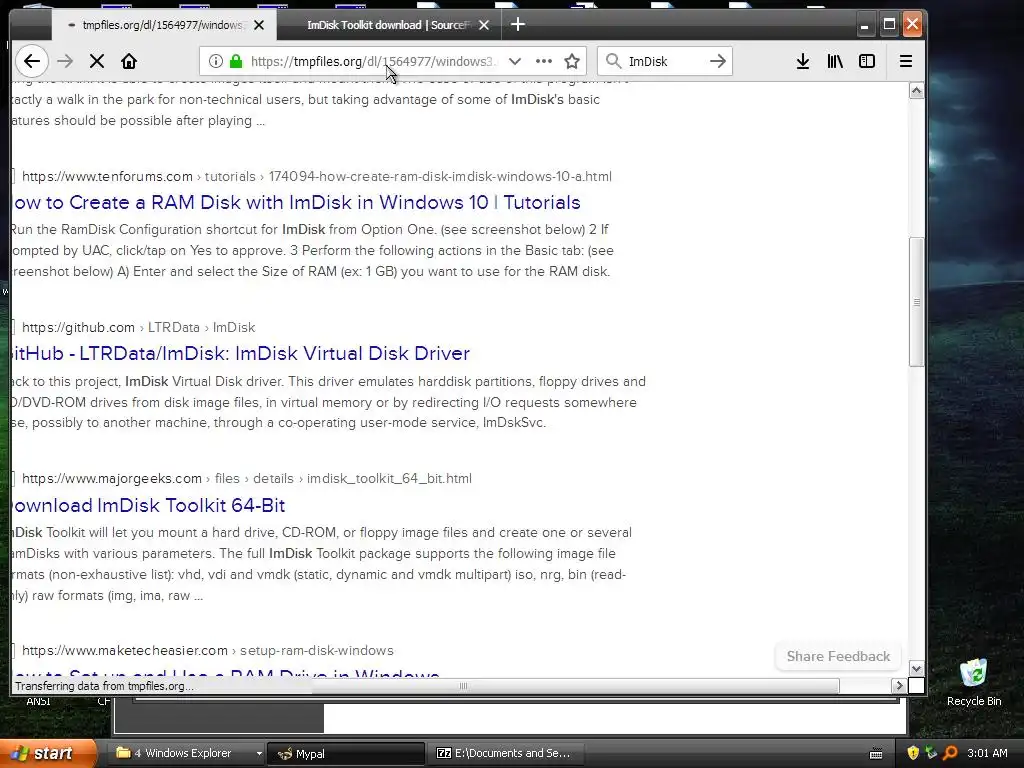Switch to the 7-Zip E:\Documents taskbar window
Image resolution: width=1024 pixels, height=768 pixels.
(505, 753)
